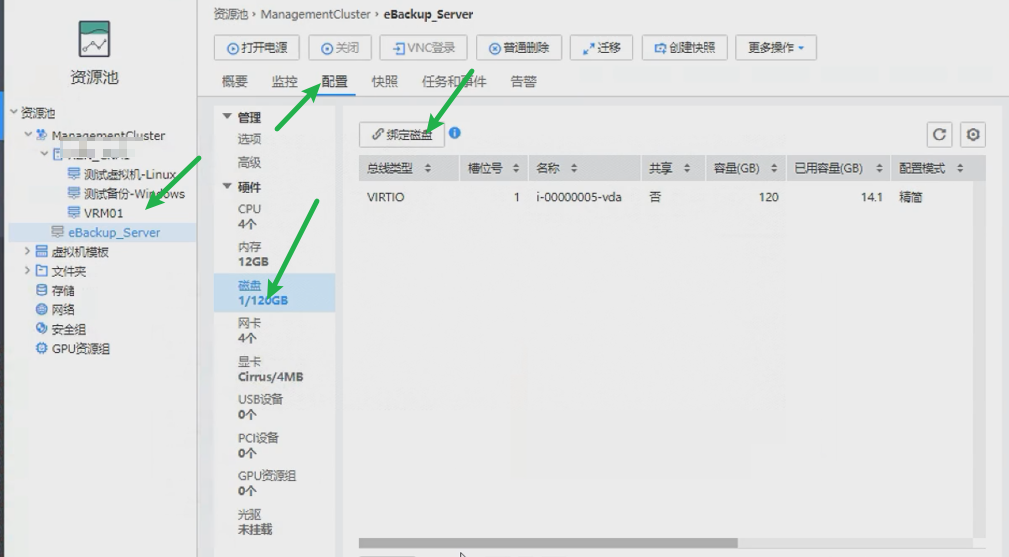This screenshot has width=1009, height=557.
Task: Click the 绑定磁盘 button
Action: (x=401, y=134)
